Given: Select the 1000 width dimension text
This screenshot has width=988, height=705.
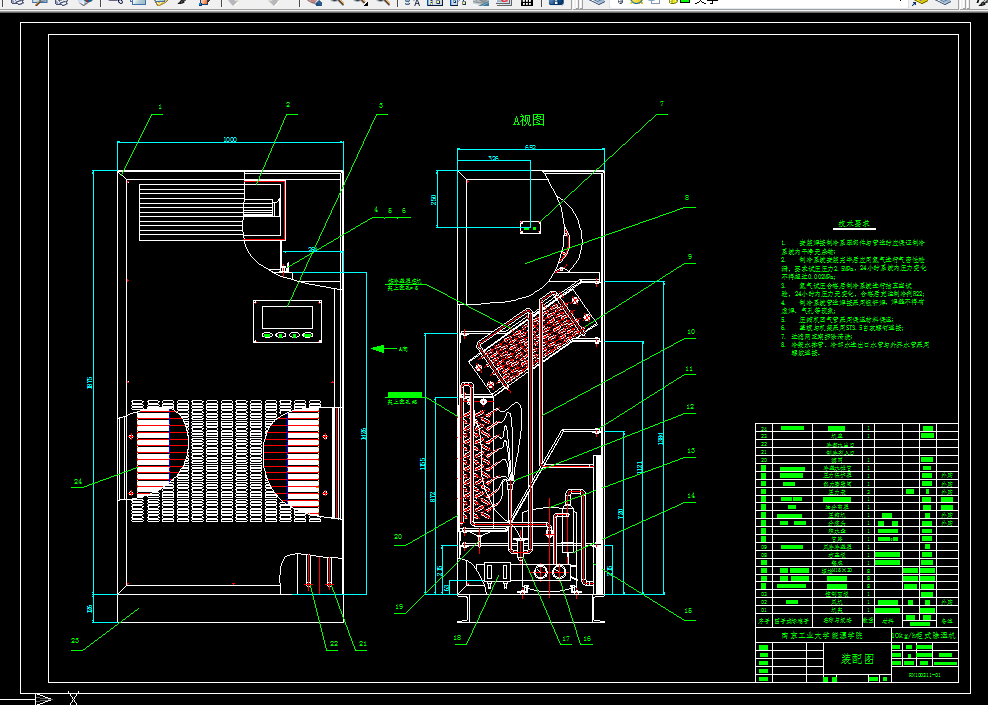Looking at the screenshot, I should 230,139.
